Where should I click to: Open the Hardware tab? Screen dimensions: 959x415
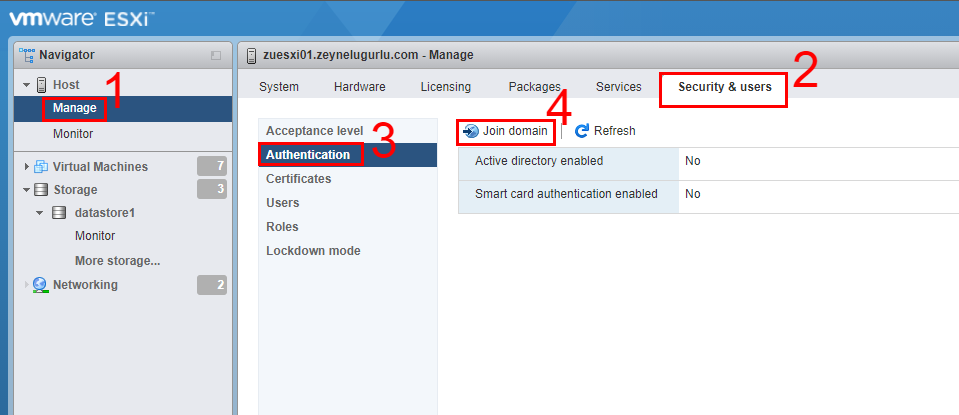point(360,87)
